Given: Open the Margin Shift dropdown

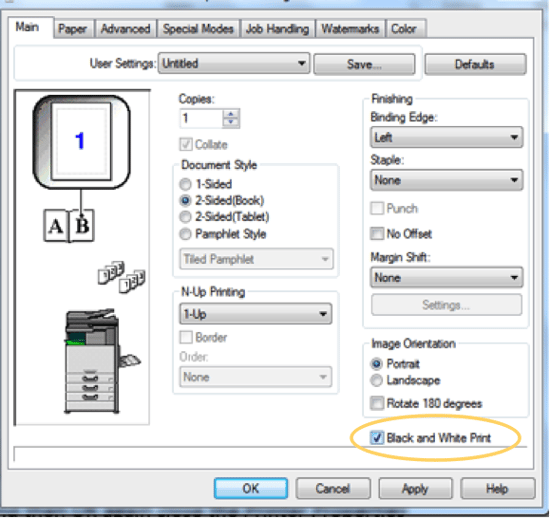Looking at the screenshot, I should click(x=447, y=278).
